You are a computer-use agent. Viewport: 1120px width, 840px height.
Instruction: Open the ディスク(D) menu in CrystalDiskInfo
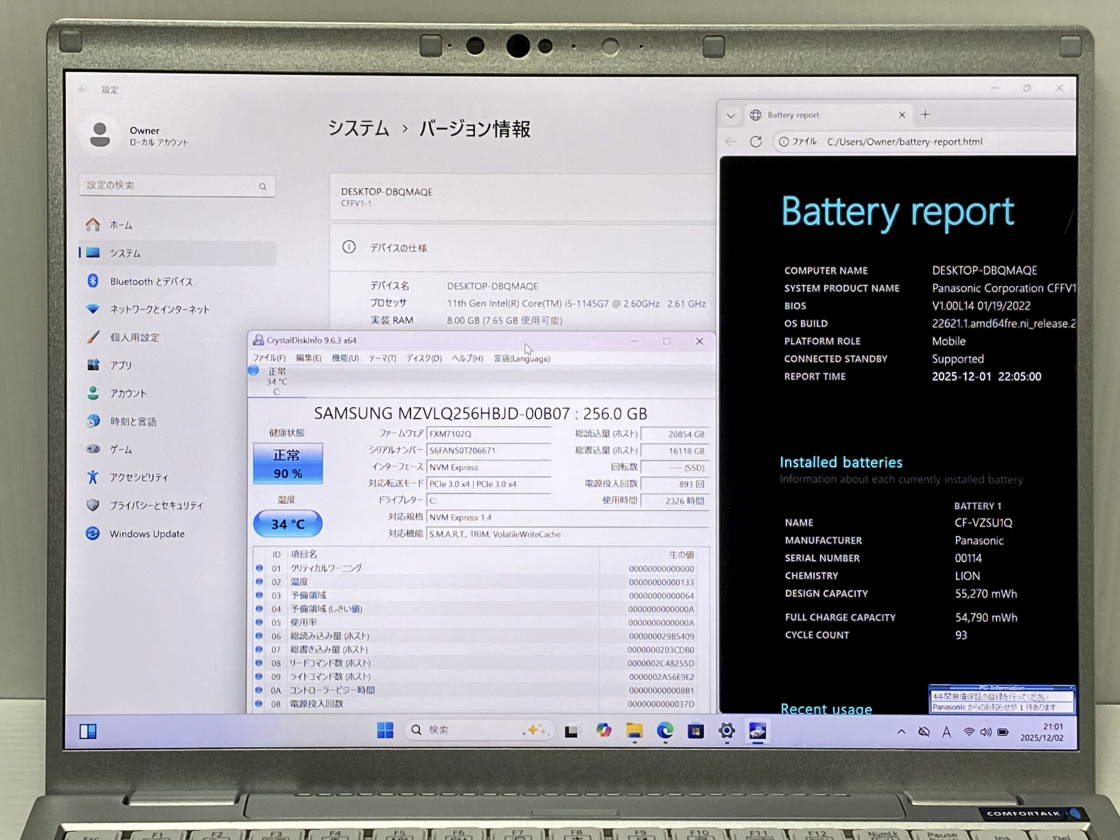click(423, 358)
